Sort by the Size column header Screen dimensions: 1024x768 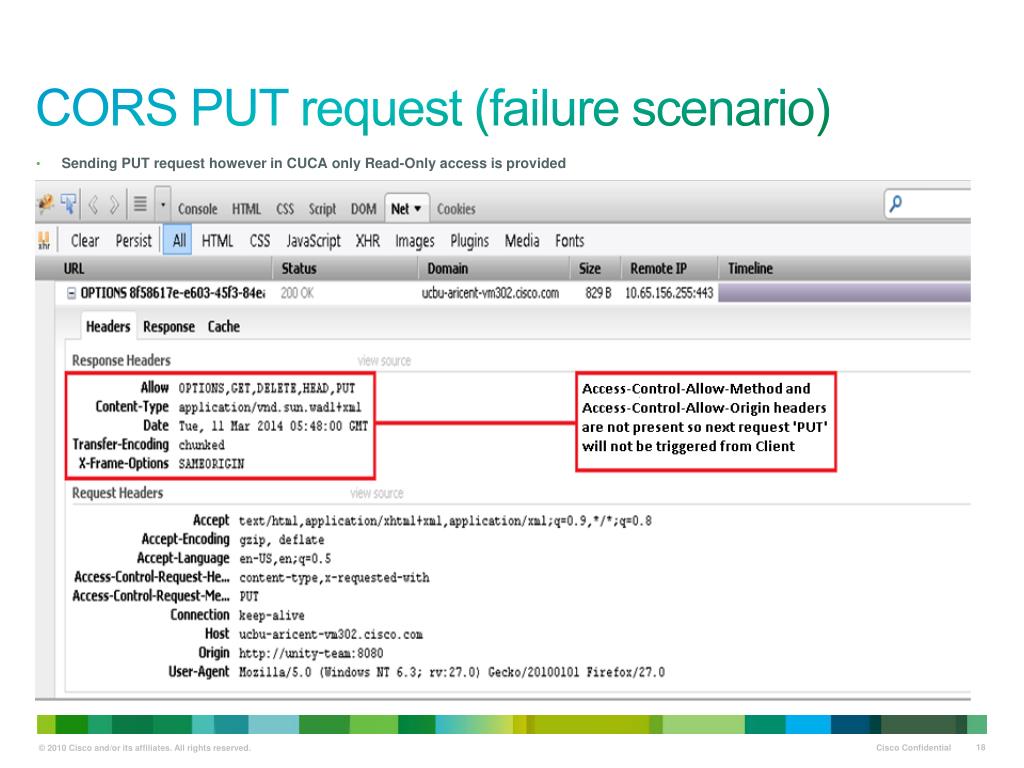pyautogui.click(x=595, y=268)
